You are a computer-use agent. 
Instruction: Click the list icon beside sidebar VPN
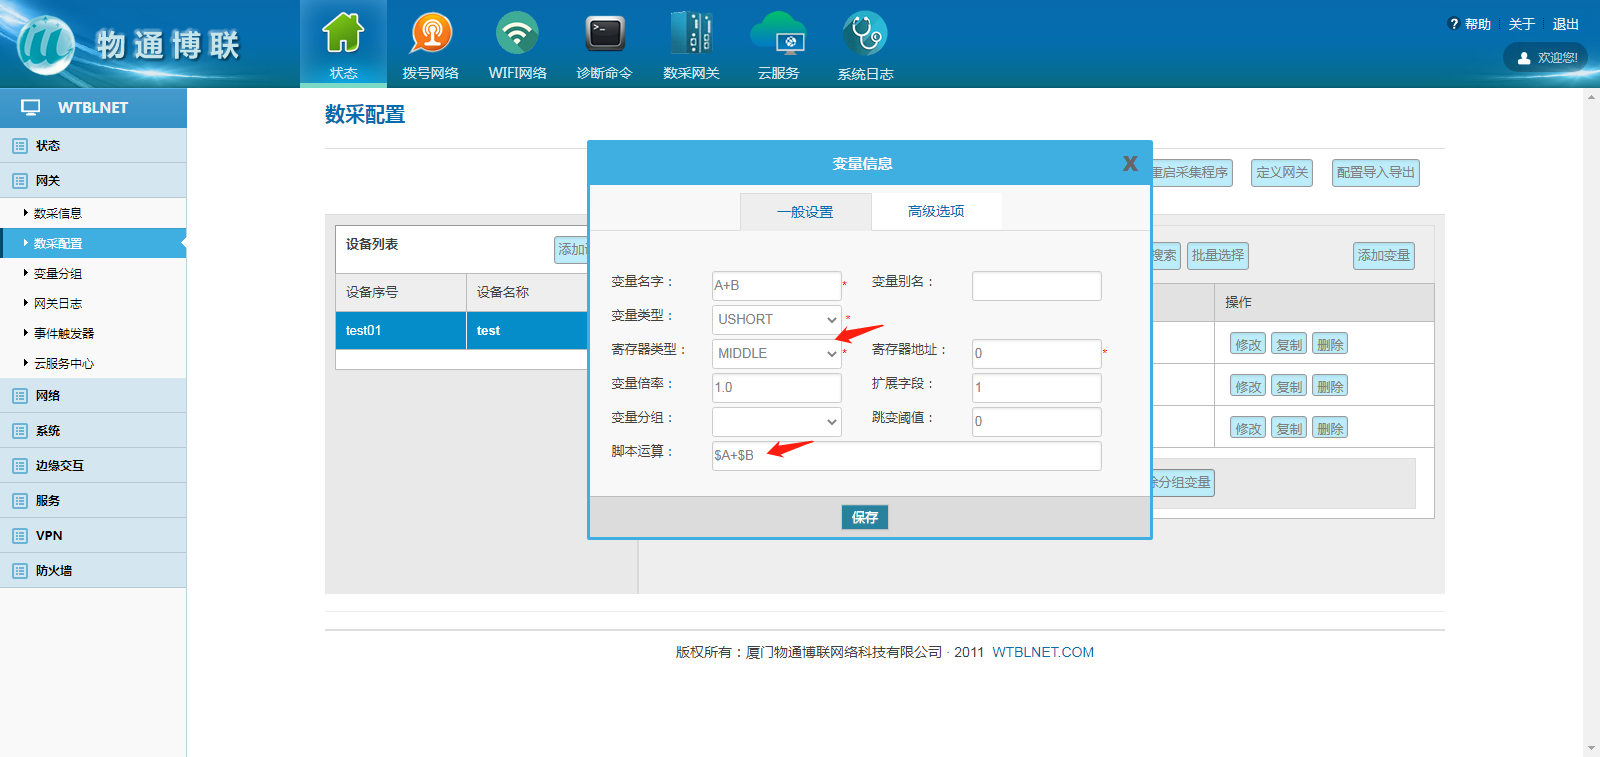click(20, 536)
